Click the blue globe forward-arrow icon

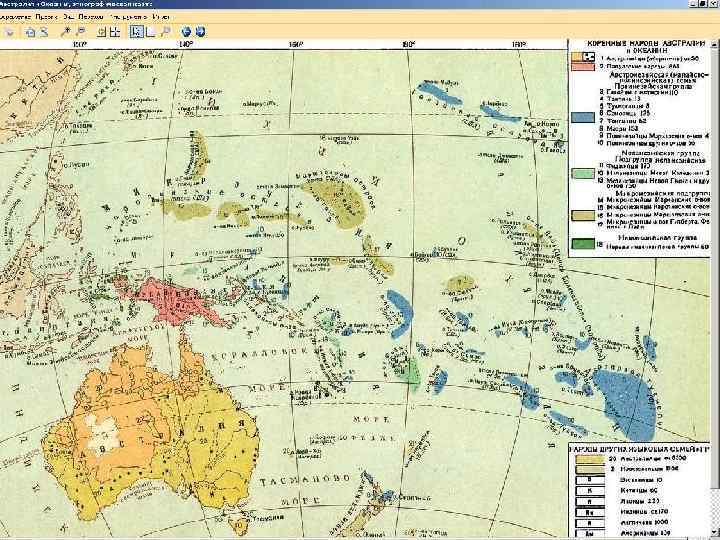coord(200,32)
